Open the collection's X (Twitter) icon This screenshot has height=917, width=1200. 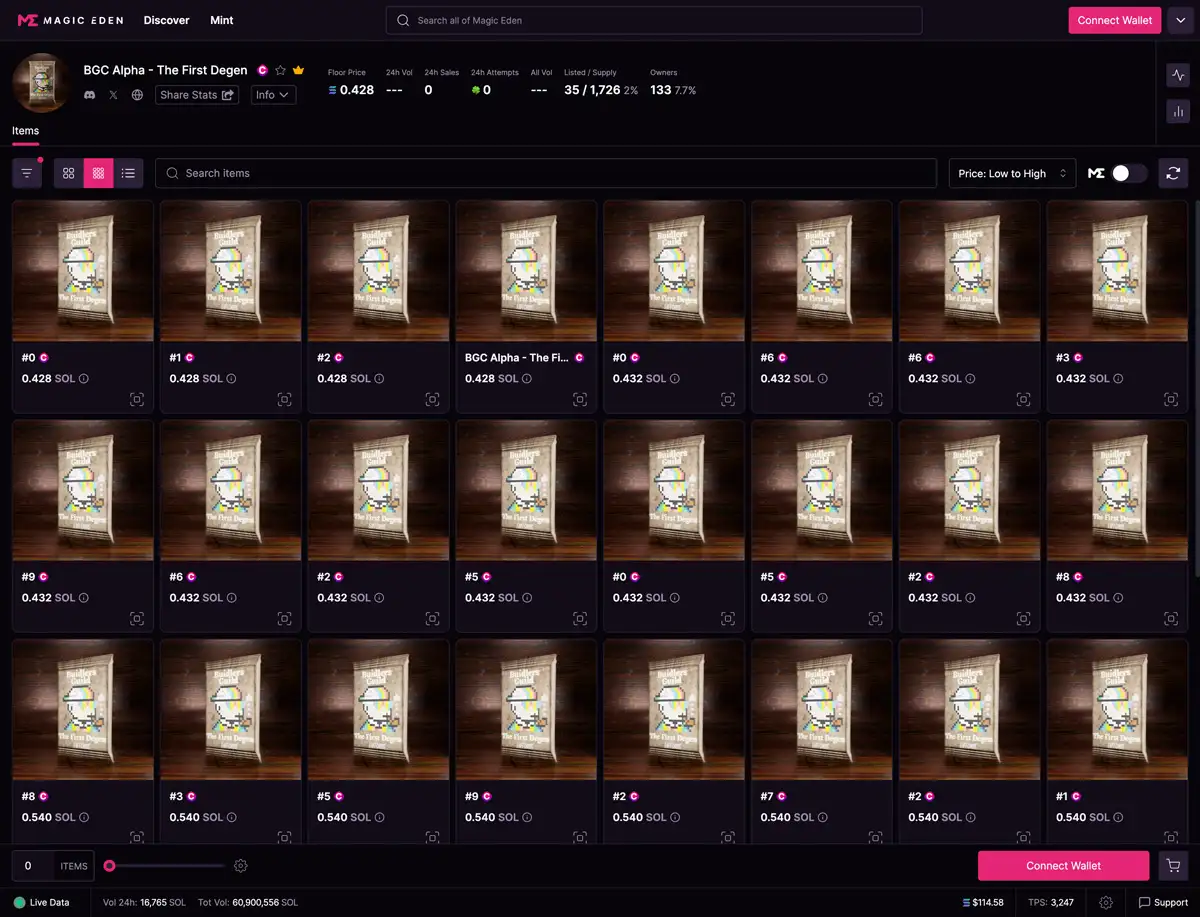click(x=113, y=95)
